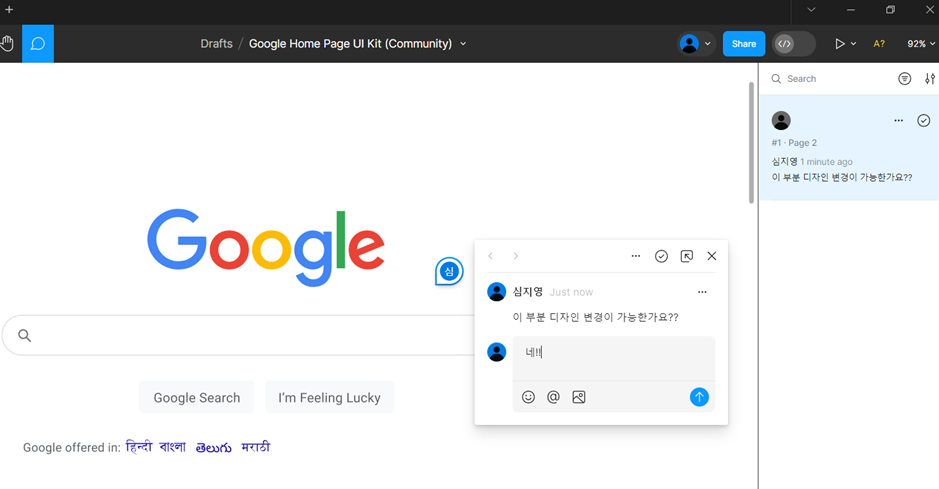939x489 pixels.
Task: Mark thread as resolved in popup
Action: [661, 256]
